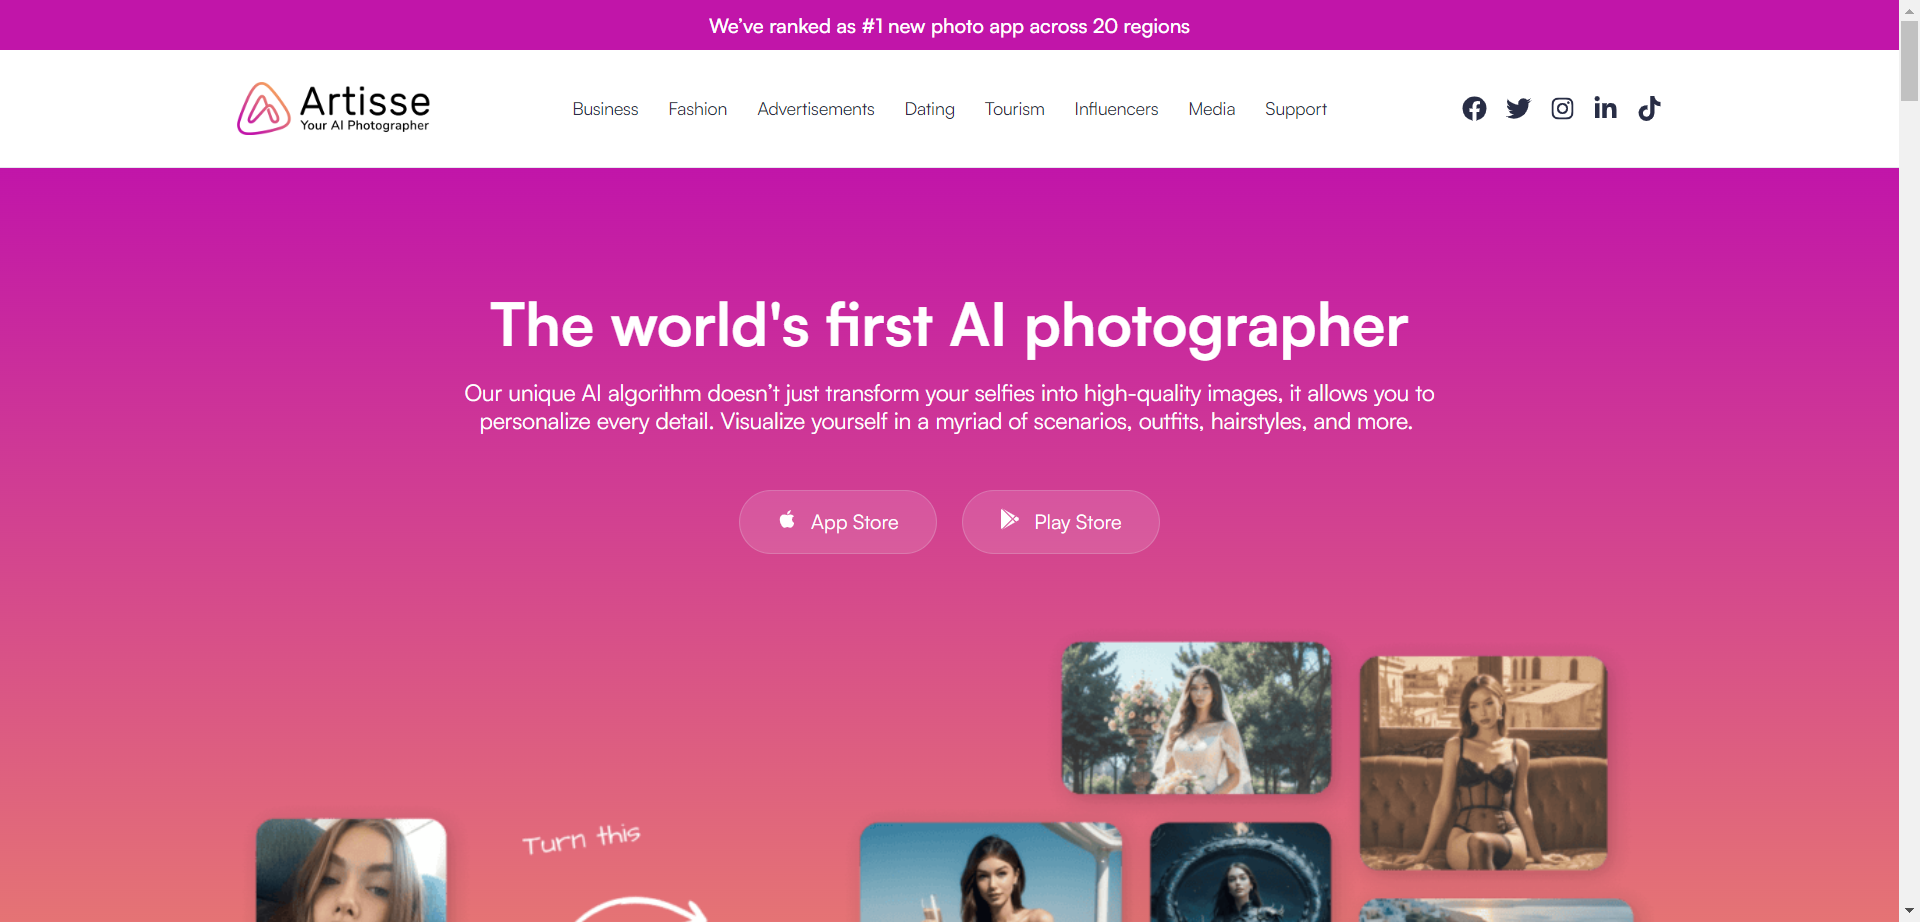Click the page vertical scrollbar thumb

[1909, 60]
